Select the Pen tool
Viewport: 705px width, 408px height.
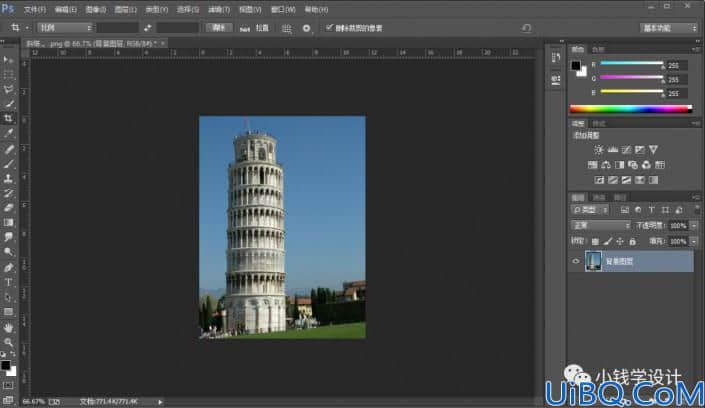pos(8,268)
